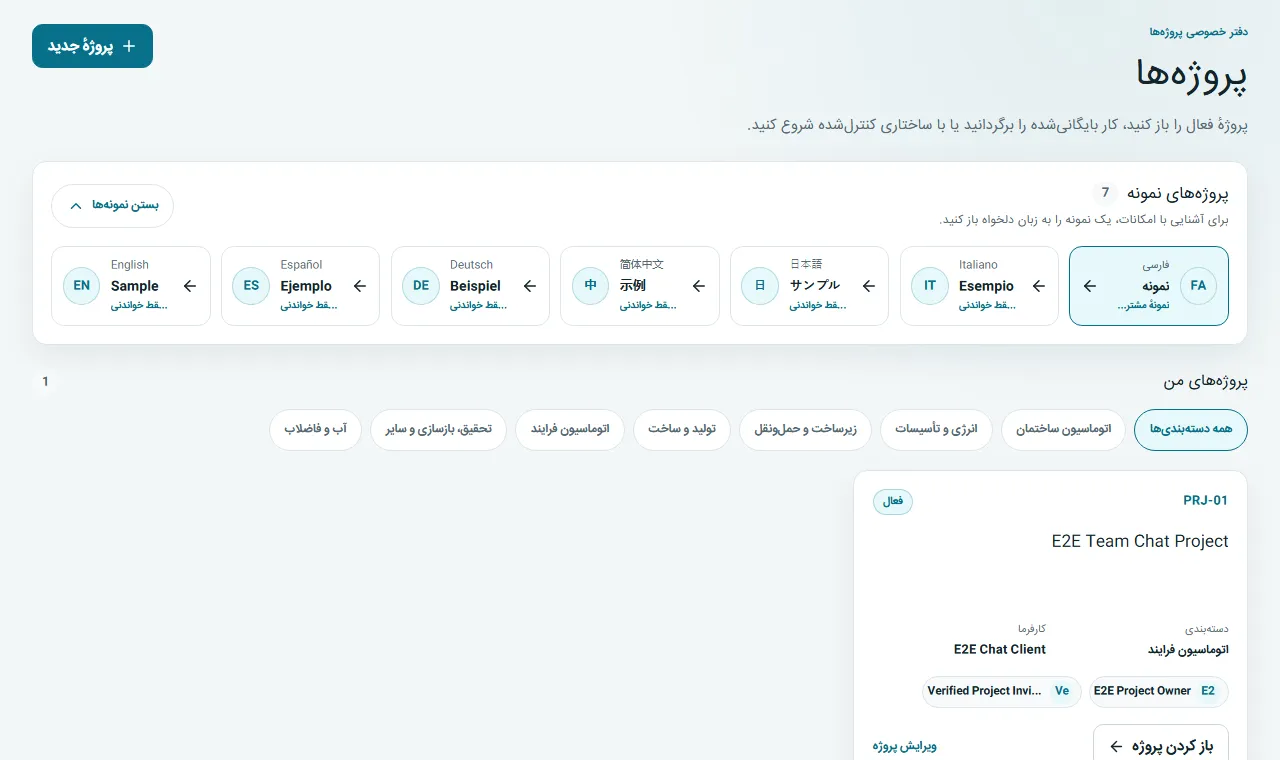Click the samples count badge 7
The image size is (1280, 760).
click(1105, 193)
